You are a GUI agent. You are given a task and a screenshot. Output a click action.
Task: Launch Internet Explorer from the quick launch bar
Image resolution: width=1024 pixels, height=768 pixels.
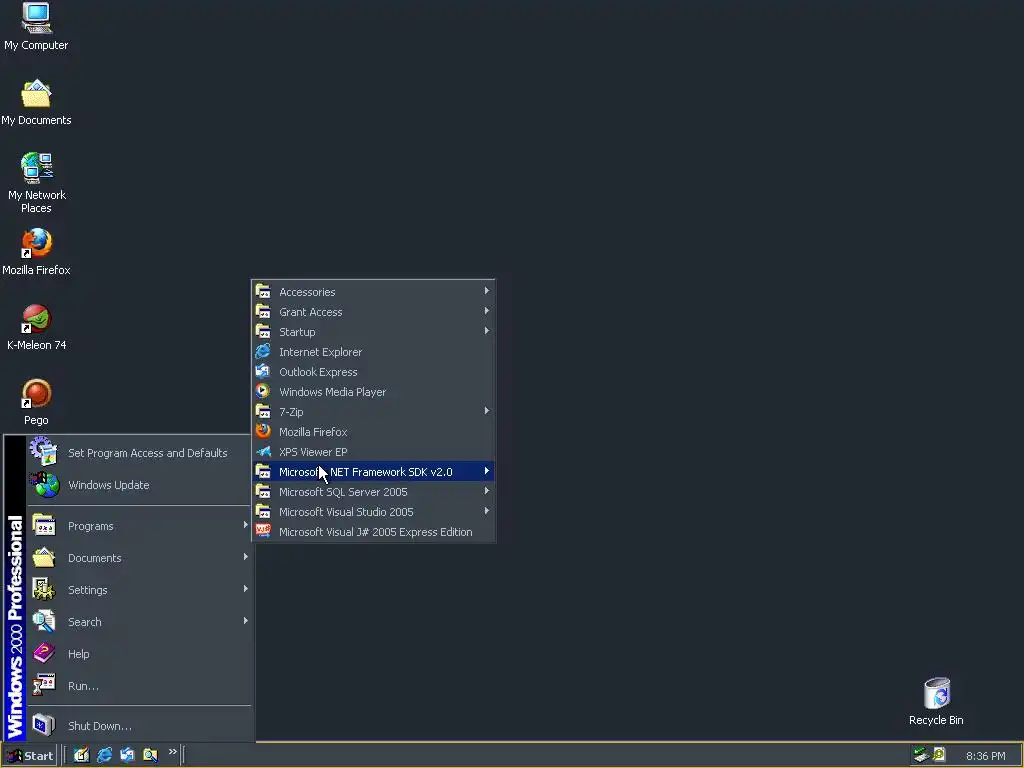click(x=104, y=755)
